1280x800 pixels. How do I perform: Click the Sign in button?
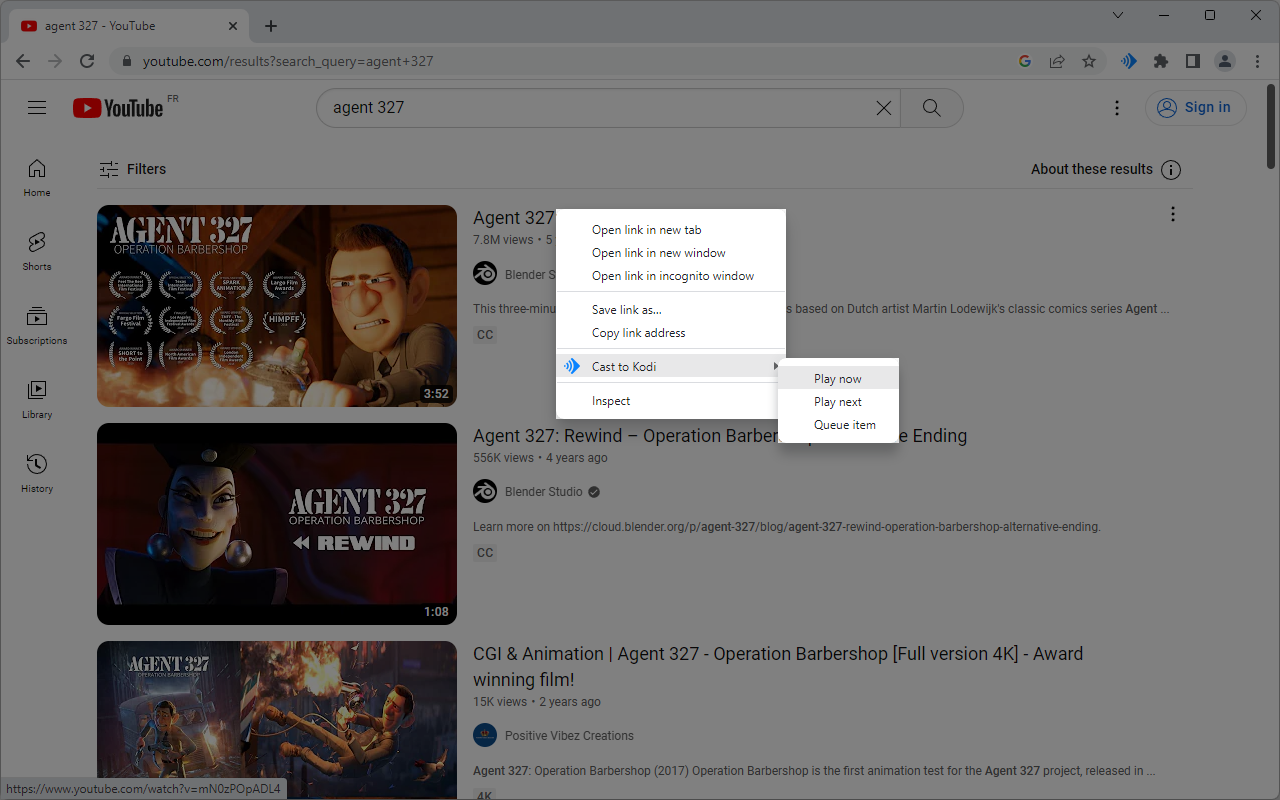[1195, 108]
